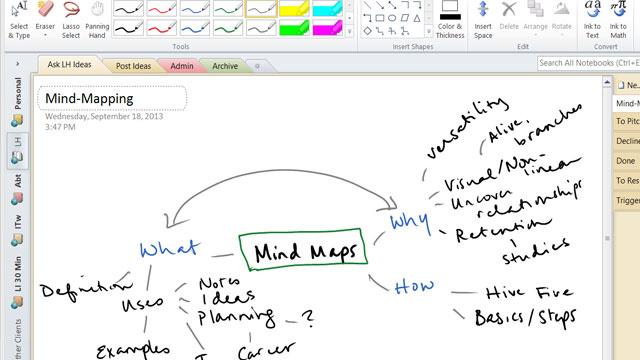Screen dimensions: 640x360
Task: Select the thick green pen
Action: [228, 29]
